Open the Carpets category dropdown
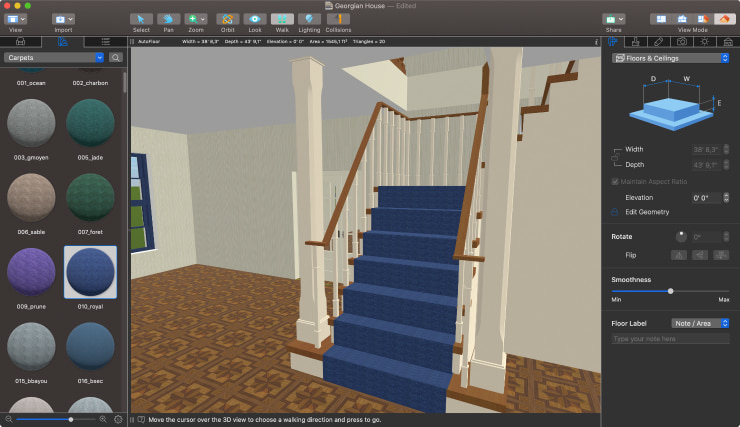The image size is (740, 427). [54, 58]
